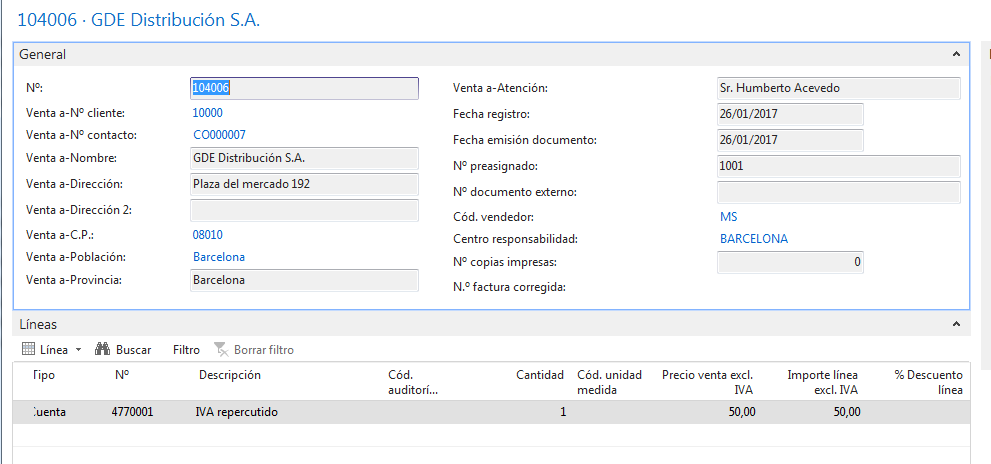Click the Buscar binoculars icon
The image size is (991, 464).
pos(103,349)
